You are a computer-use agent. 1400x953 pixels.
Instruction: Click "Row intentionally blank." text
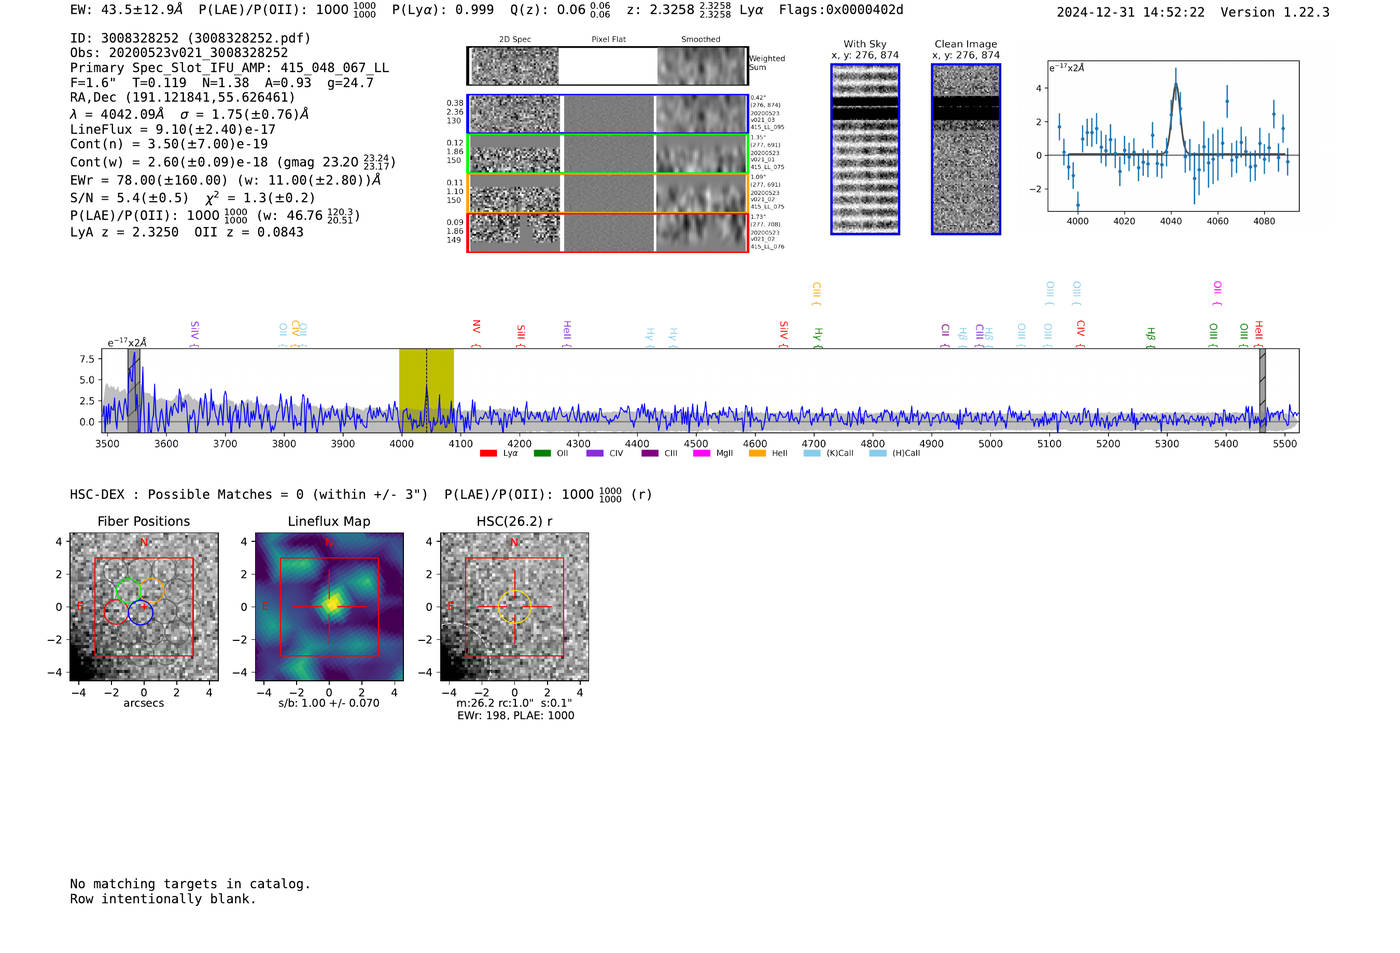[x=163, y=899]
